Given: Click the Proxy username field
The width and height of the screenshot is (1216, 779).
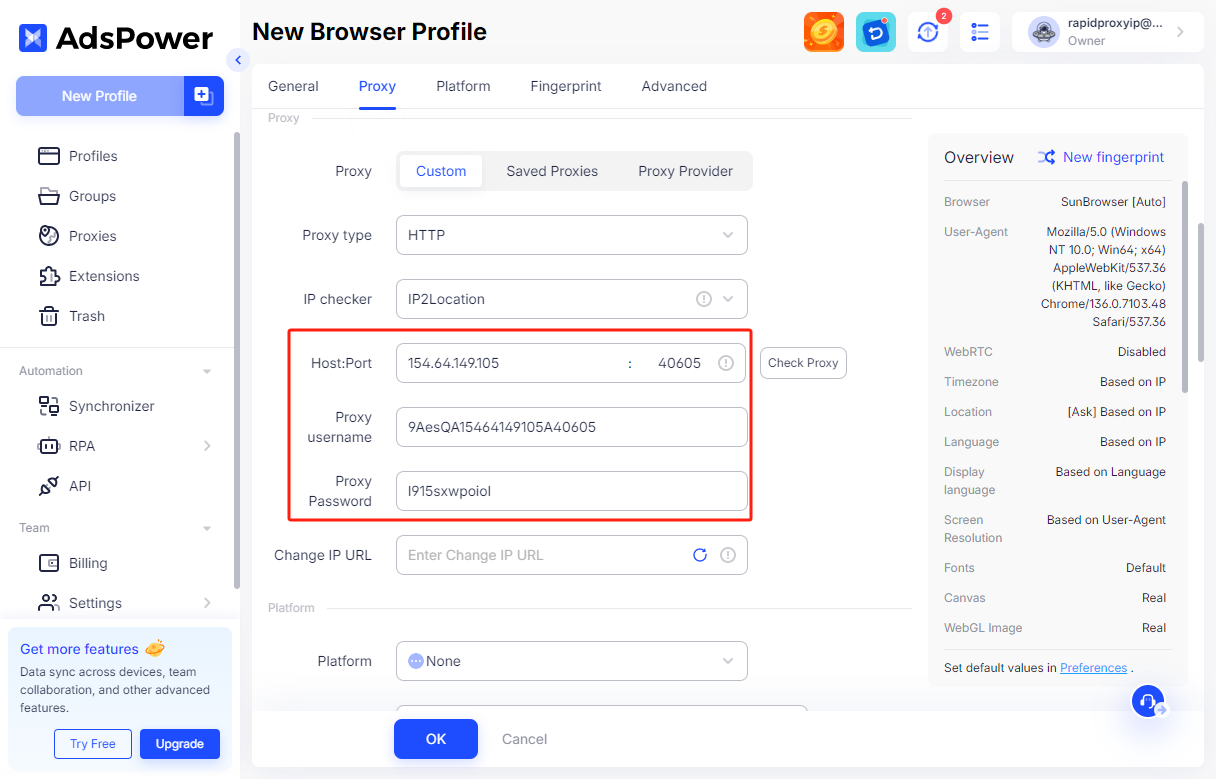Looking at the screenshot, I should pos(572,427).
